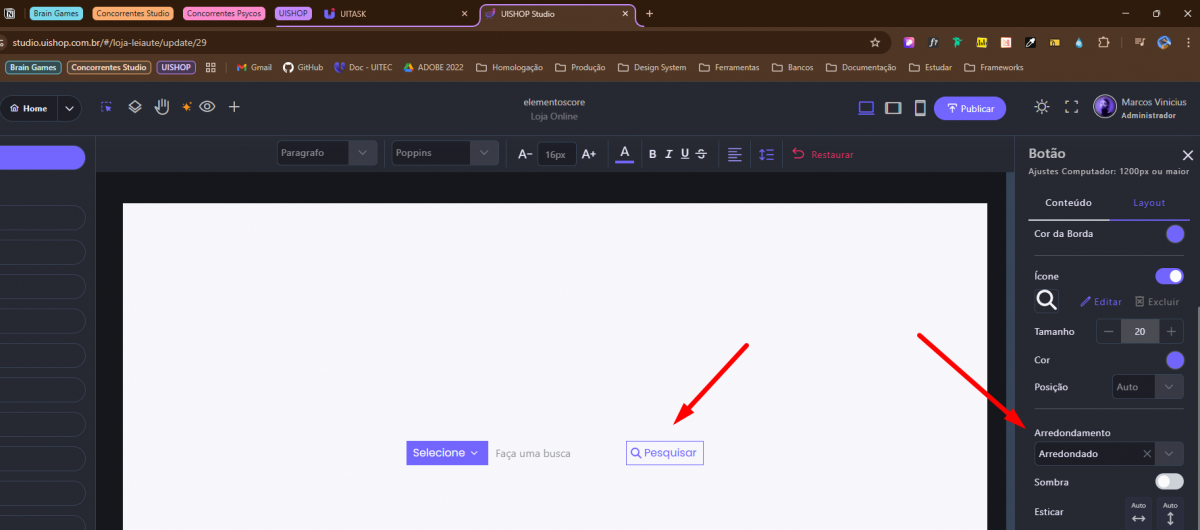This screenshot has height=530, width=1200.
Task: Toggle preview eye icon
Action: click(x=207, y=107)
